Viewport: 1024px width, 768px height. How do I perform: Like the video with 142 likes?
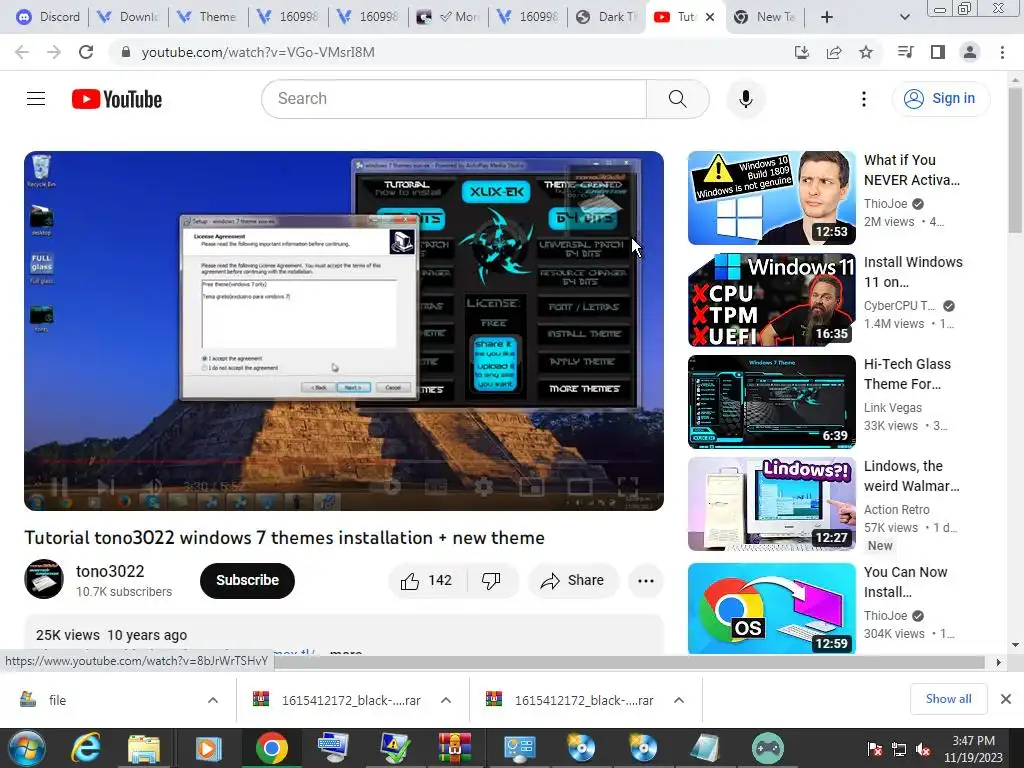[x=426, y=581]
